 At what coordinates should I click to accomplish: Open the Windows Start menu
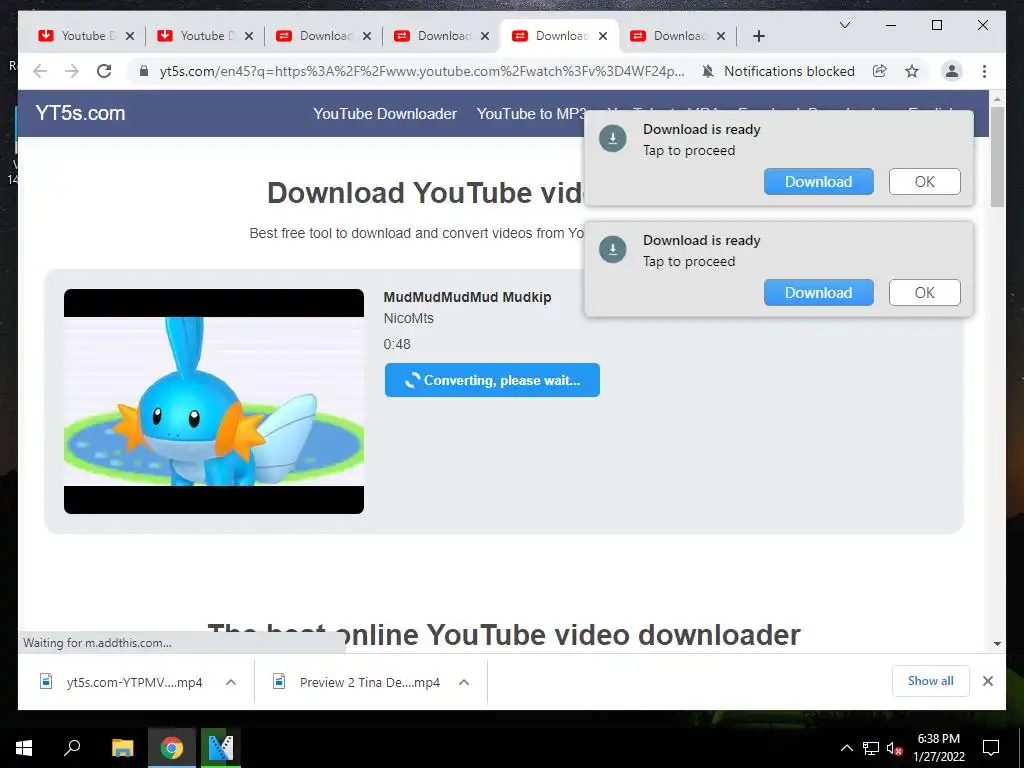click(x=24, y=748)
